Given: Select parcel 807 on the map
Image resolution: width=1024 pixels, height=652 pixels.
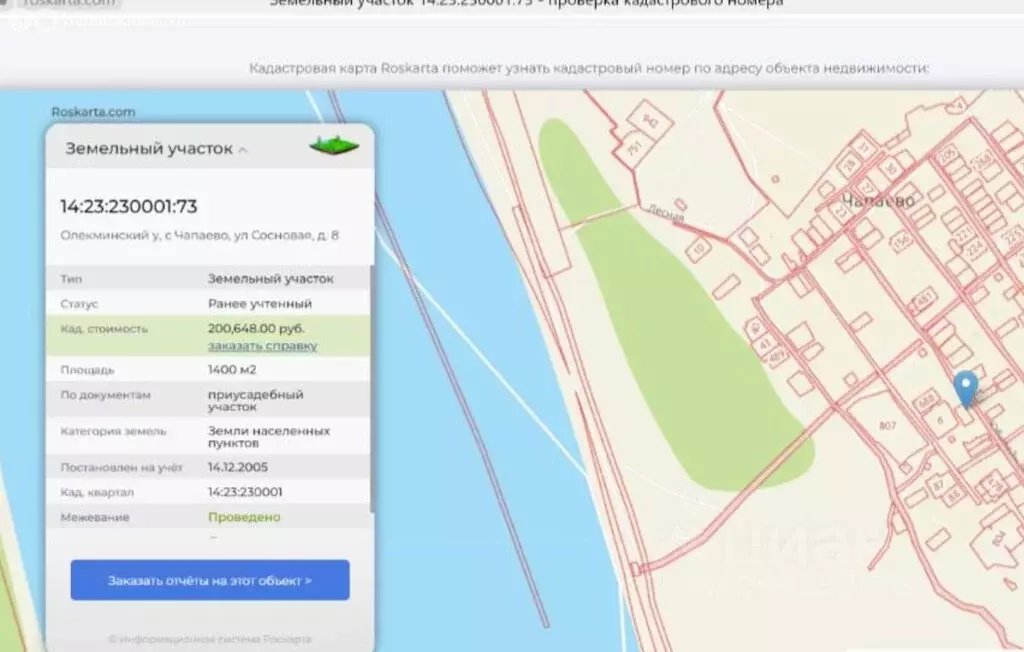Looking at the screenshot, I should pyautogui.click(x=888, y=425).
